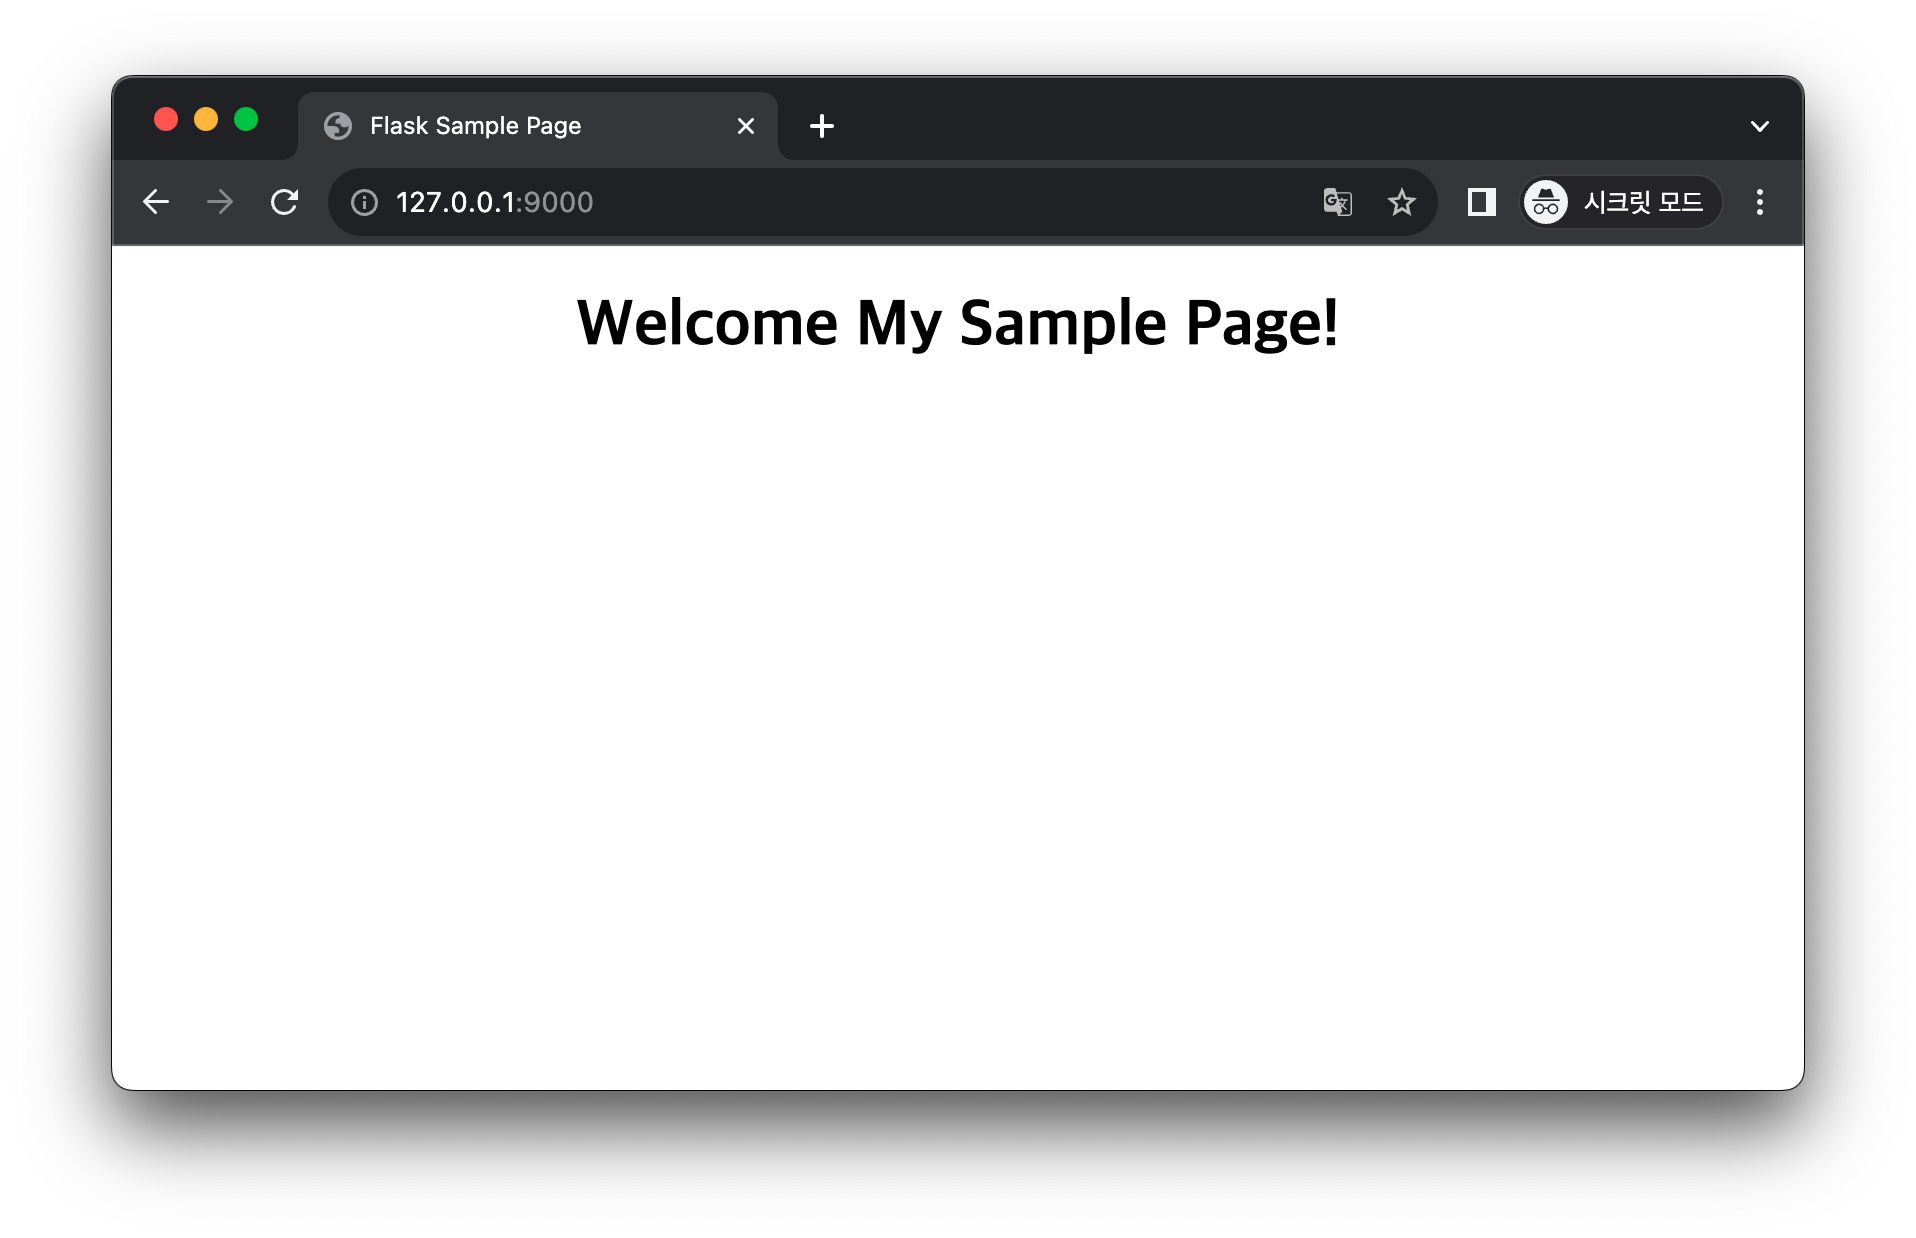Open the Google Translate icon
1916x1238 pixels.
pyautogui.click(x=1338, y=202)
